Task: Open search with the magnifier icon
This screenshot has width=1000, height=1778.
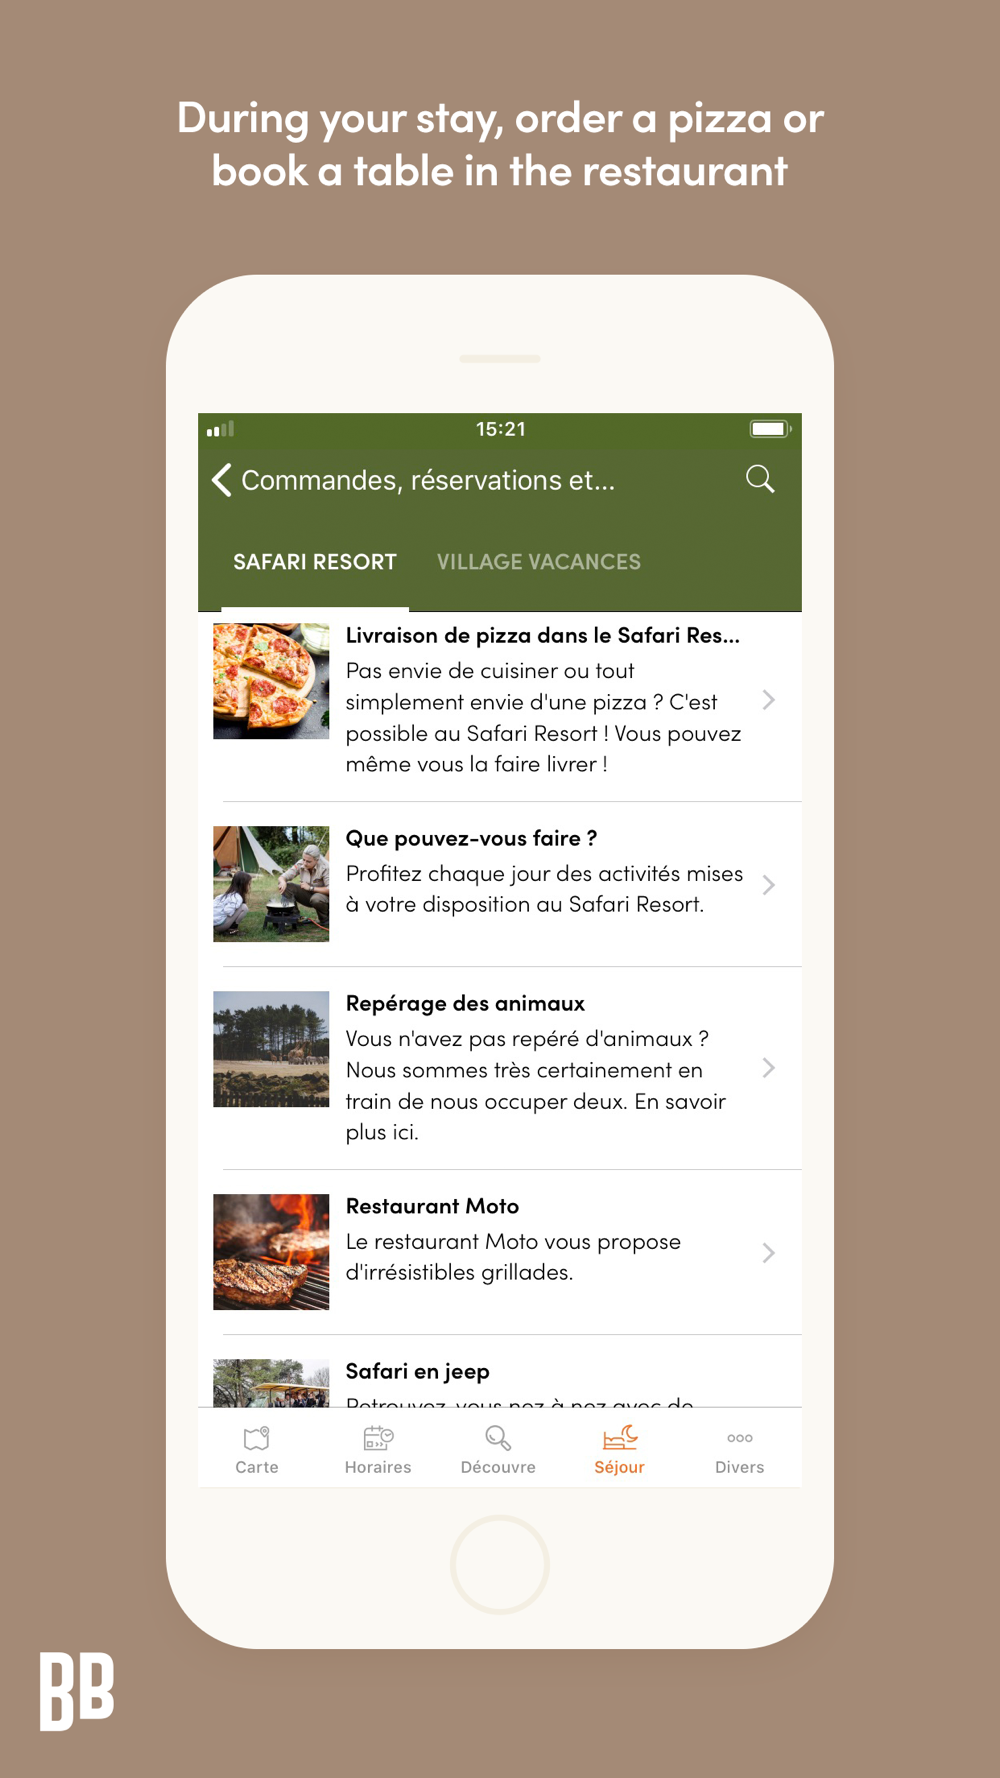Action: pyautogui.click(x=760, y=479)
